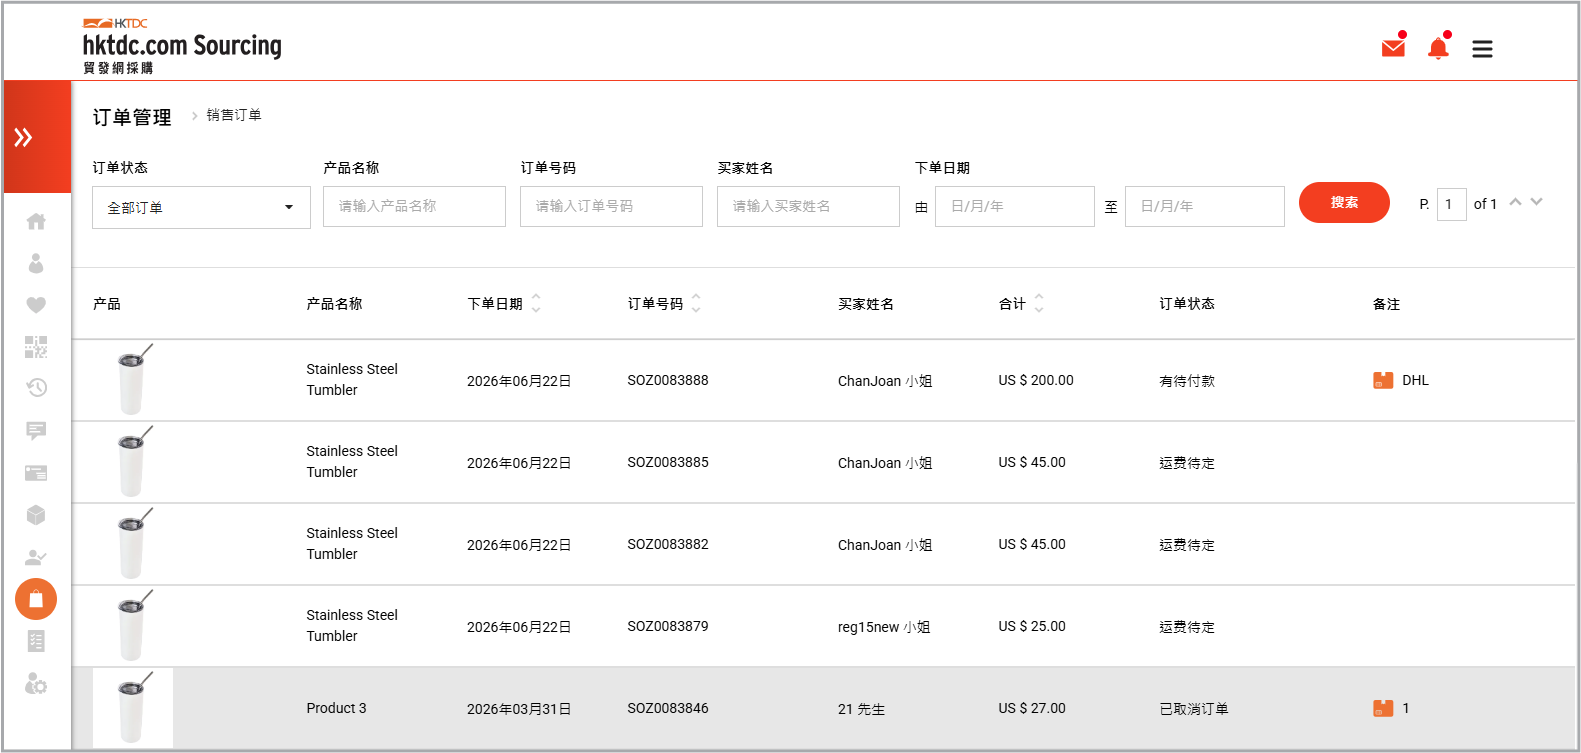Focus the start date field after 由
The image size is (1581, 753).
point(1014,206)
